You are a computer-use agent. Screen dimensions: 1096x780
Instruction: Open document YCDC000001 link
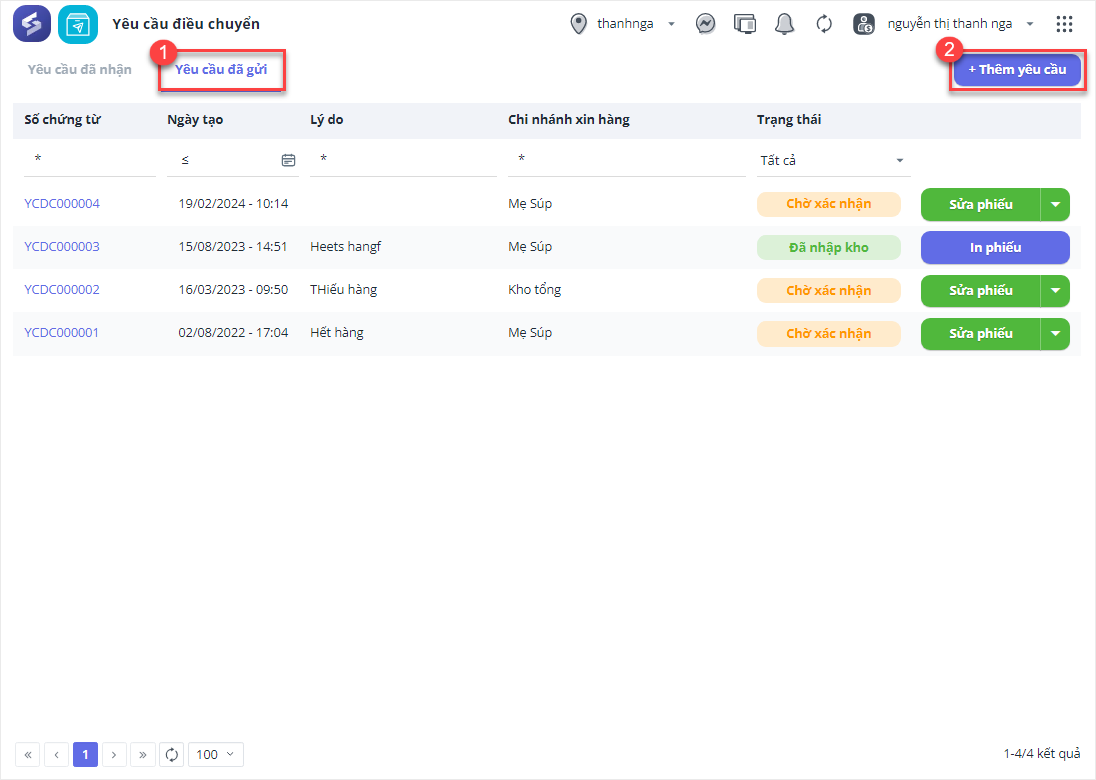[x=62, y=333]
